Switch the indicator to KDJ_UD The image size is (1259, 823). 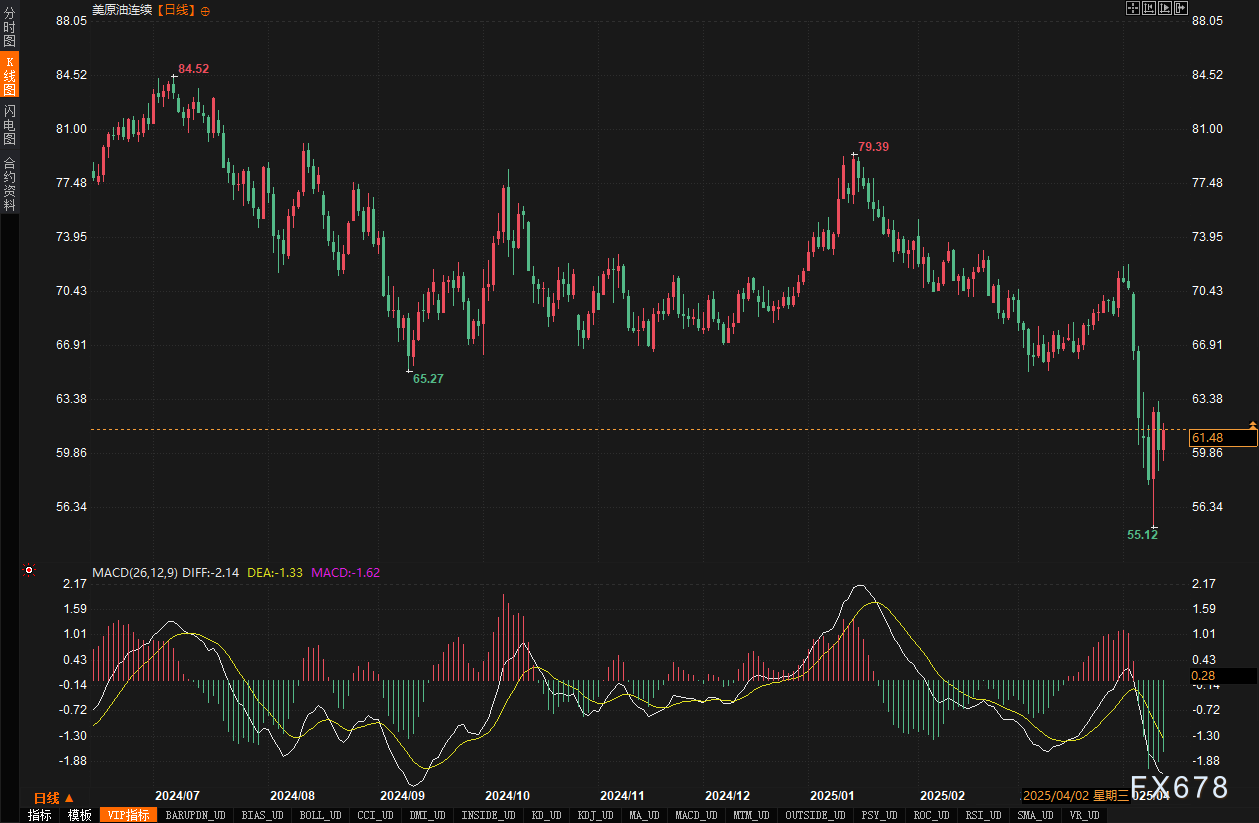tap(597, 815)
